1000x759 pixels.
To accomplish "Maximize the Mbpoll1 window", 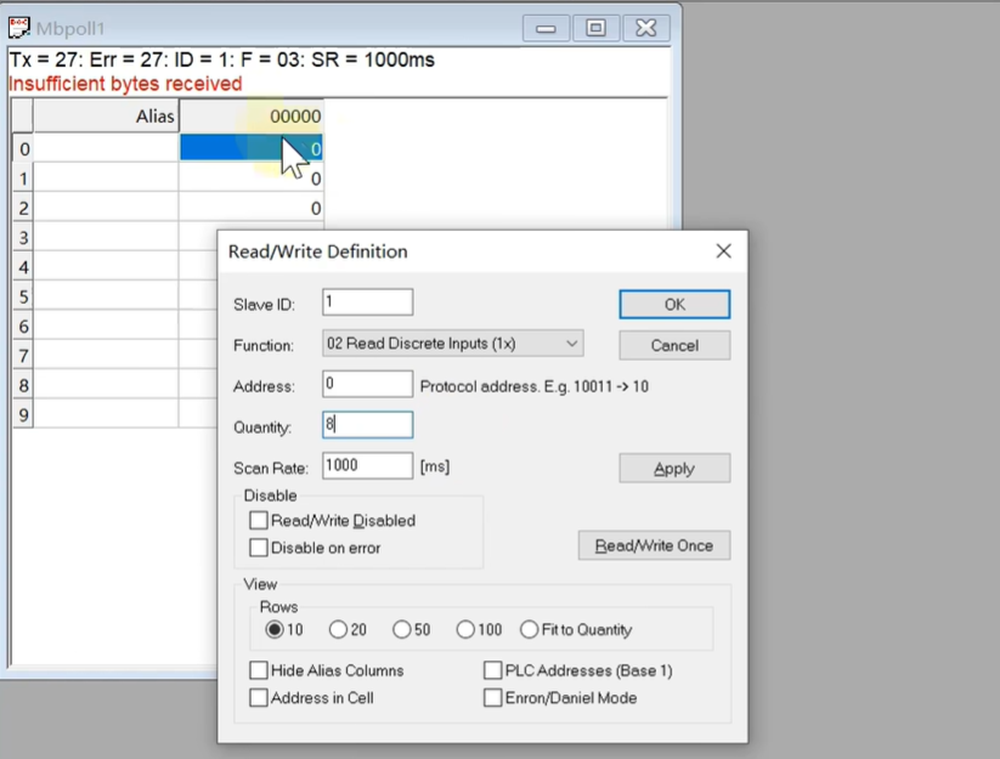I will (596, 28).
